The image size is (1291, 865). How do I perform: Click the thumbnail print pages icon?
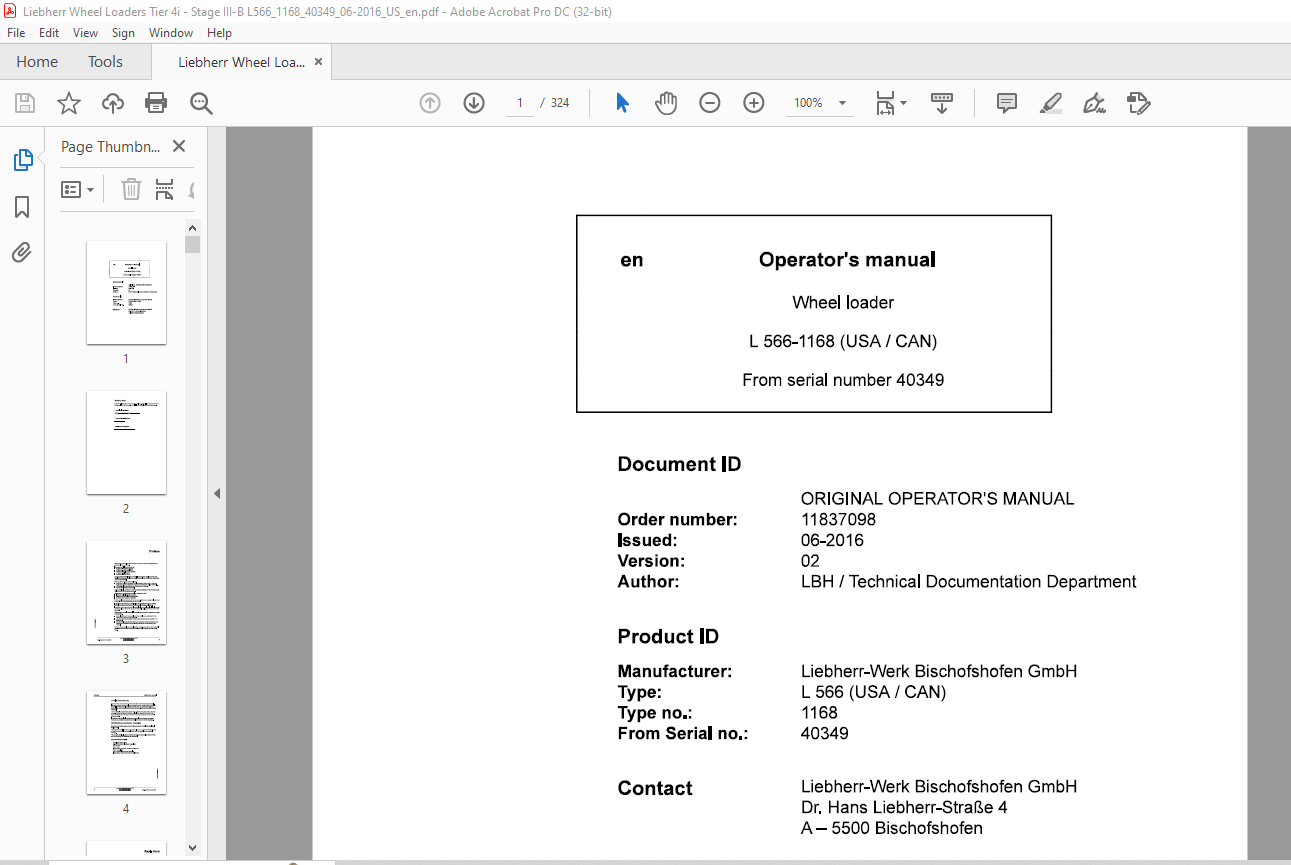click(x=164, y=189)
